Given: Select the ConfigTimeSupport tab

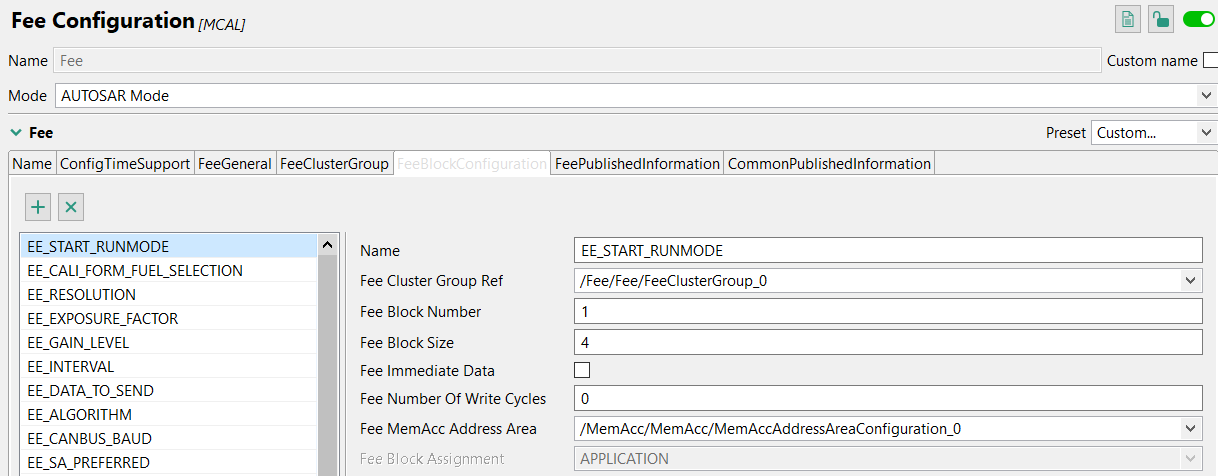Looking at the screenshot, I should [x=125, y=163].
